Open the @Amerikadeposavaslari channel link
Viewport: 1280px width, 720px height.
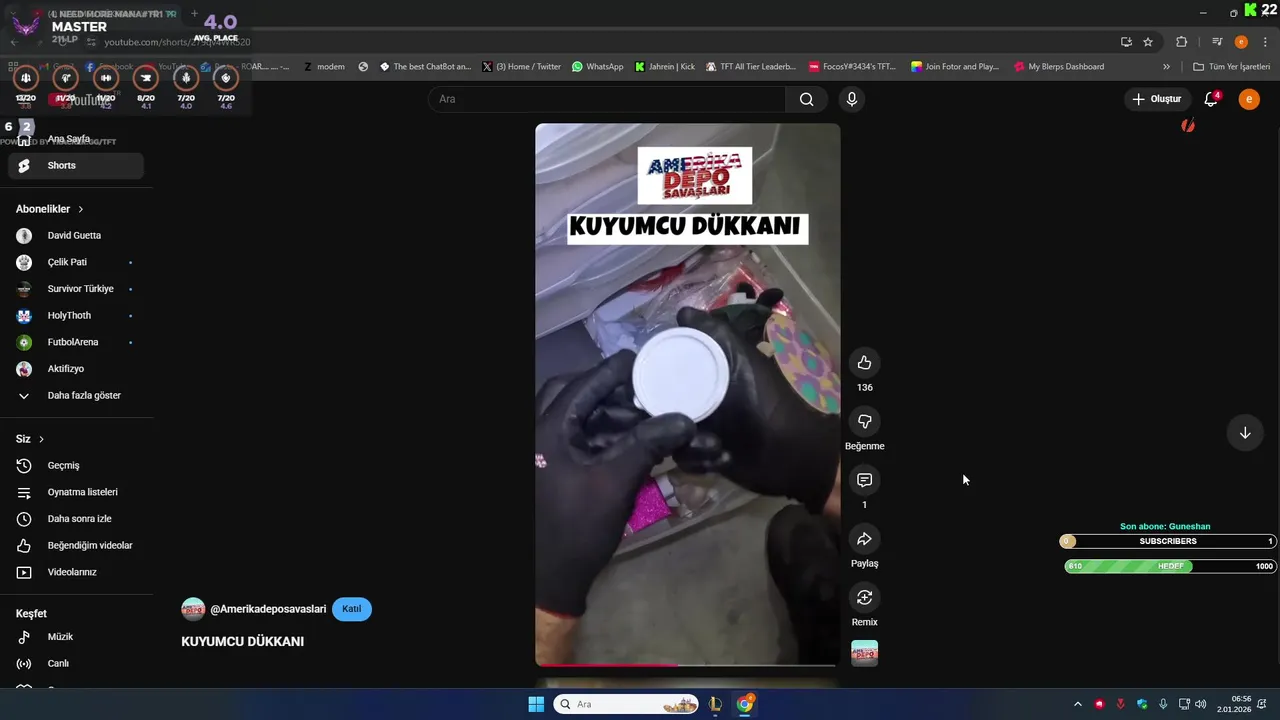pyautogui.click(x=268, y=609)
